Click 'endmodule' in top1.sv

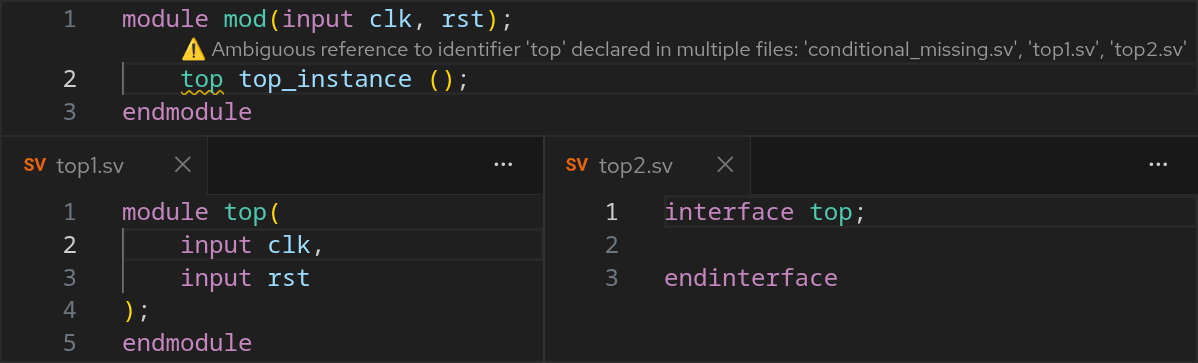pos(187,342)
